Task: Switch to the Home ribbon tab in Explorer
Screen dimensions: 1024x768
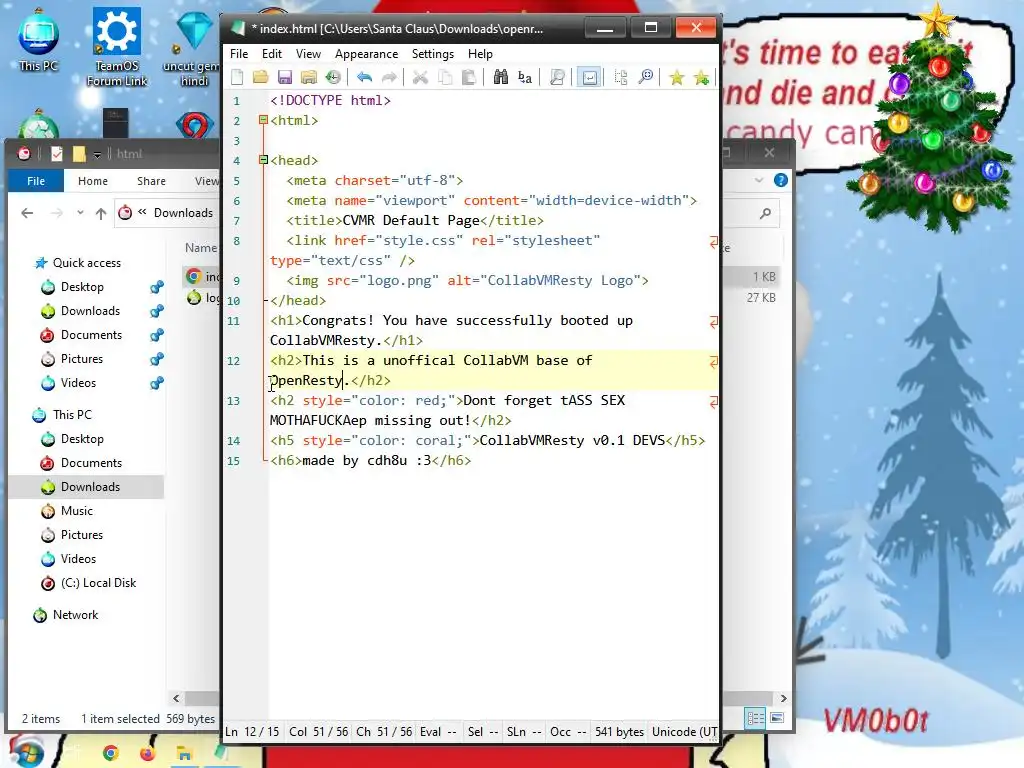Action: tap(93, 181)
